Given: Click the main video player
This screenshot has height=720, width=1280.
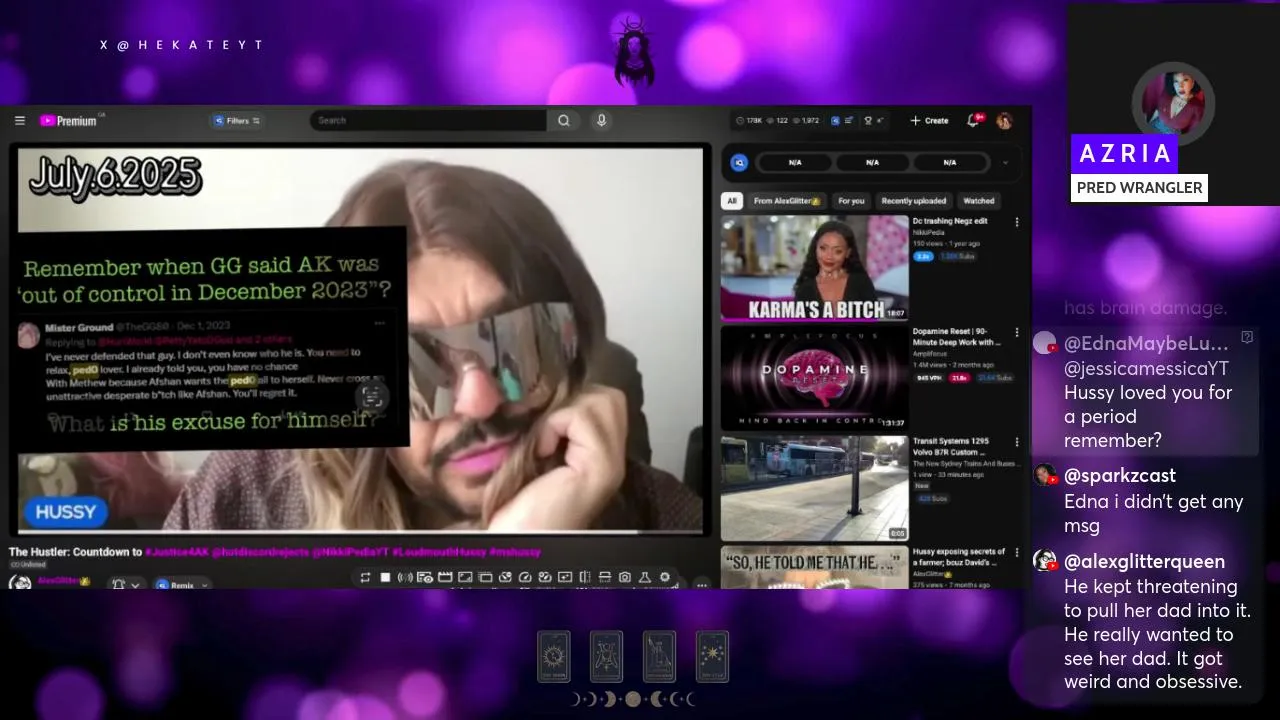Looking at the screenshot, I should pyautogui.click(x=360, y=340).
